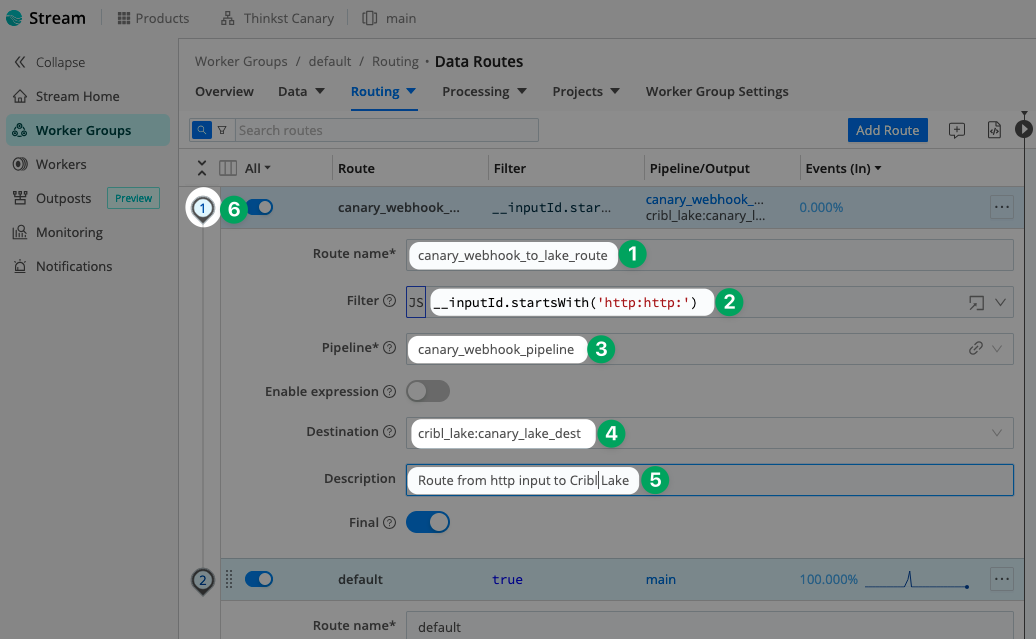
Task: Toggle the Final switch off
Action: 427,522
